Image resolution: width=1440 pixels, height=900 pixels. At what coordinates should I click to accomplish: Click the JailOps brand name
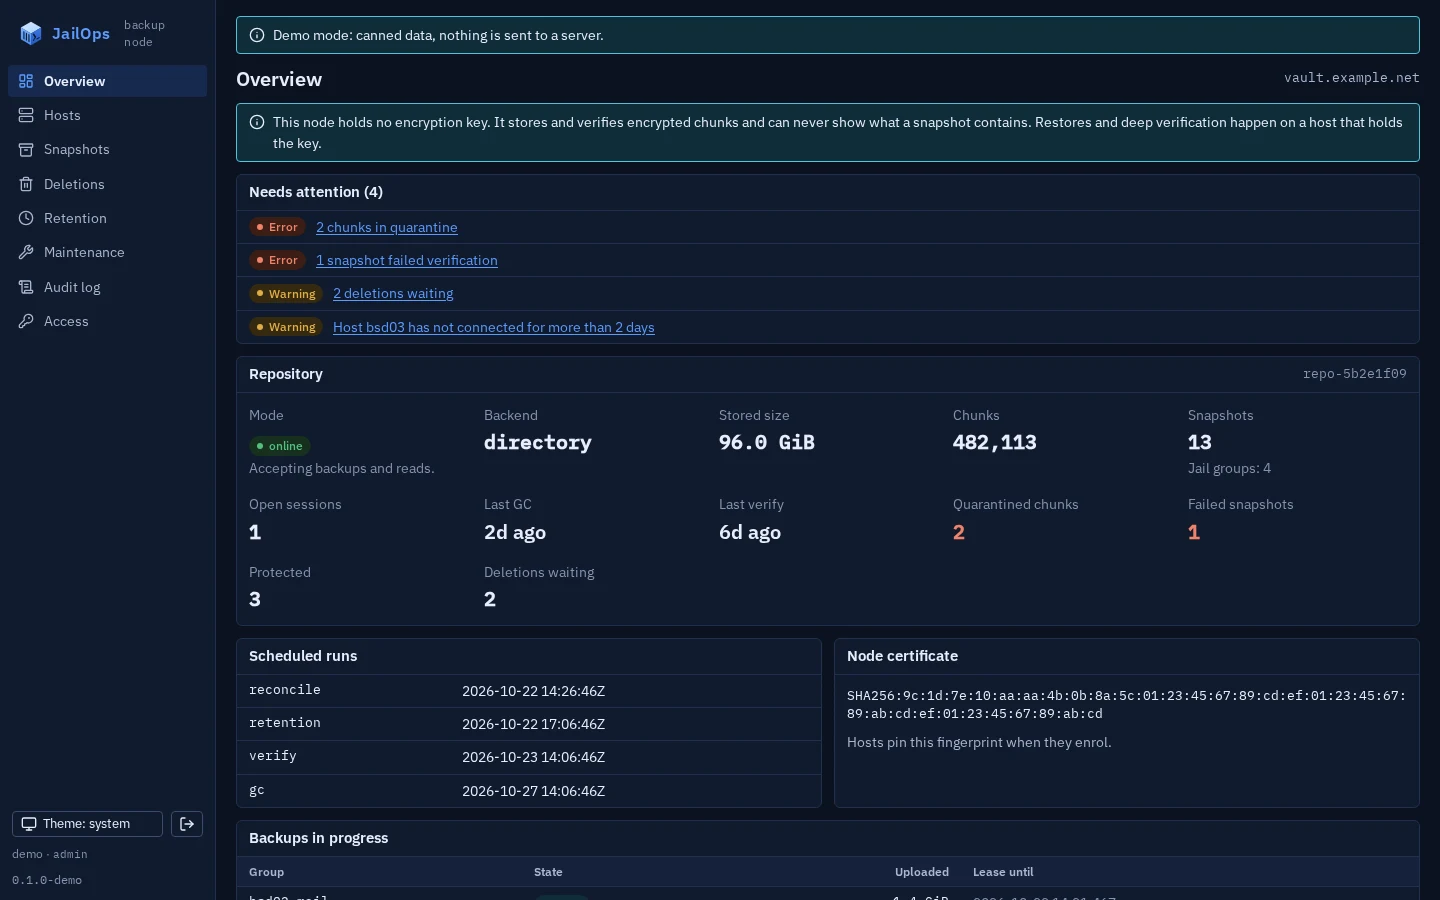pos(81,33)
